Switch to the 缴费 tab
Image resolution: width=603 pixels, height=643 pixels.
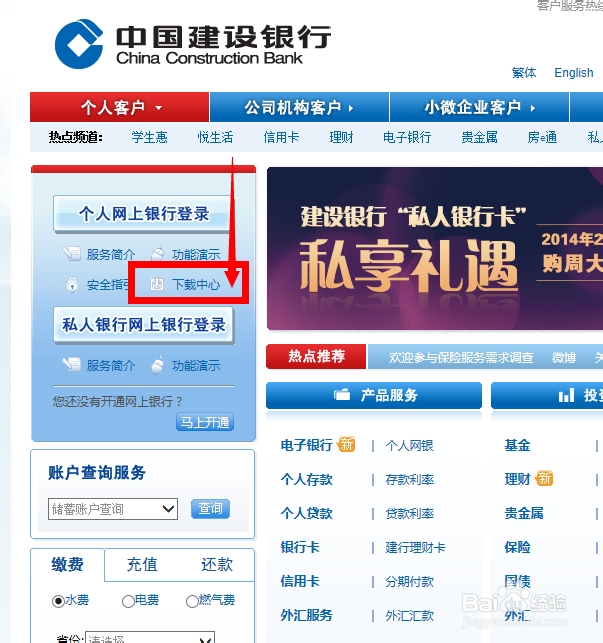(x=67, y=565)
